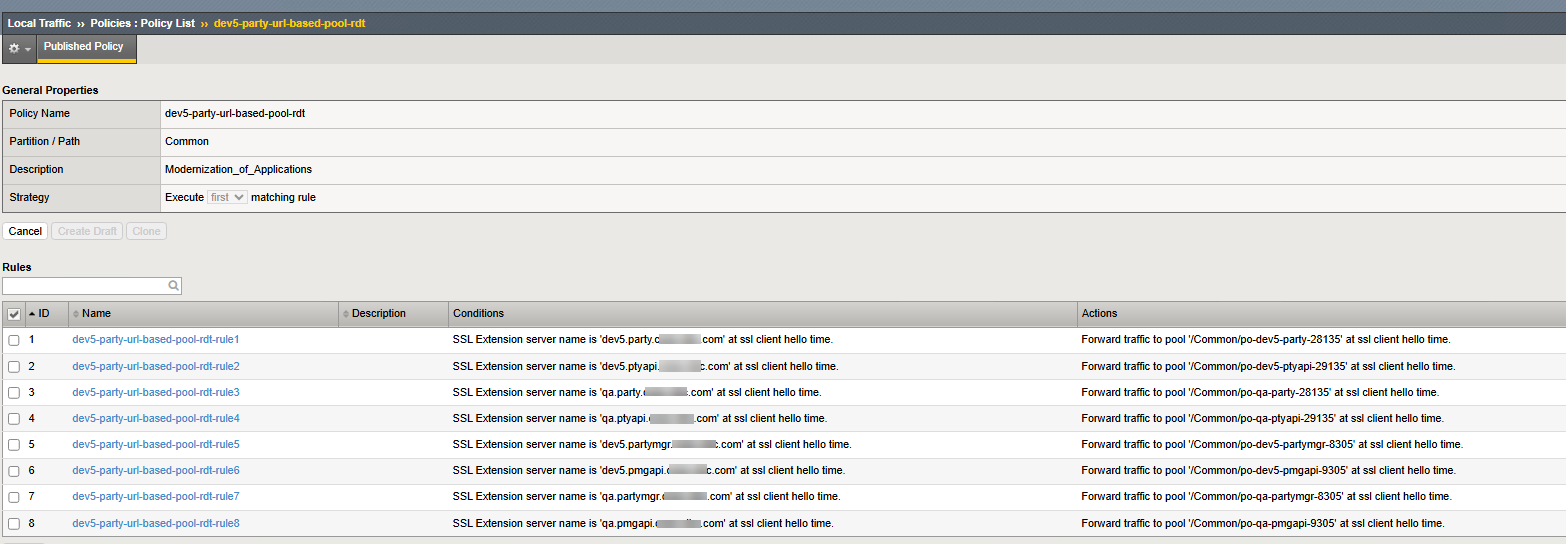Sort rules by ID column arrow
1566x544 pixels.
pyautogui.click(x=32, y=314)
